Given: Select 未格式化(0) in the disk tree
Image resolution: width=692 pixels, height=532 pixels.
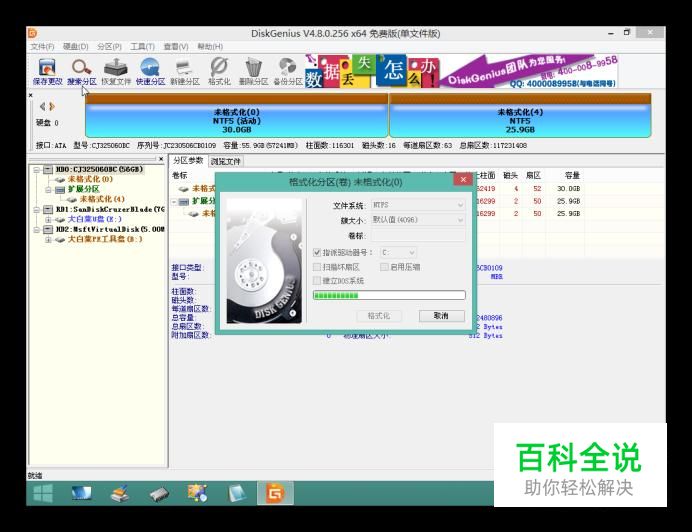Looking at the screenshot, I should pos(90,179).
